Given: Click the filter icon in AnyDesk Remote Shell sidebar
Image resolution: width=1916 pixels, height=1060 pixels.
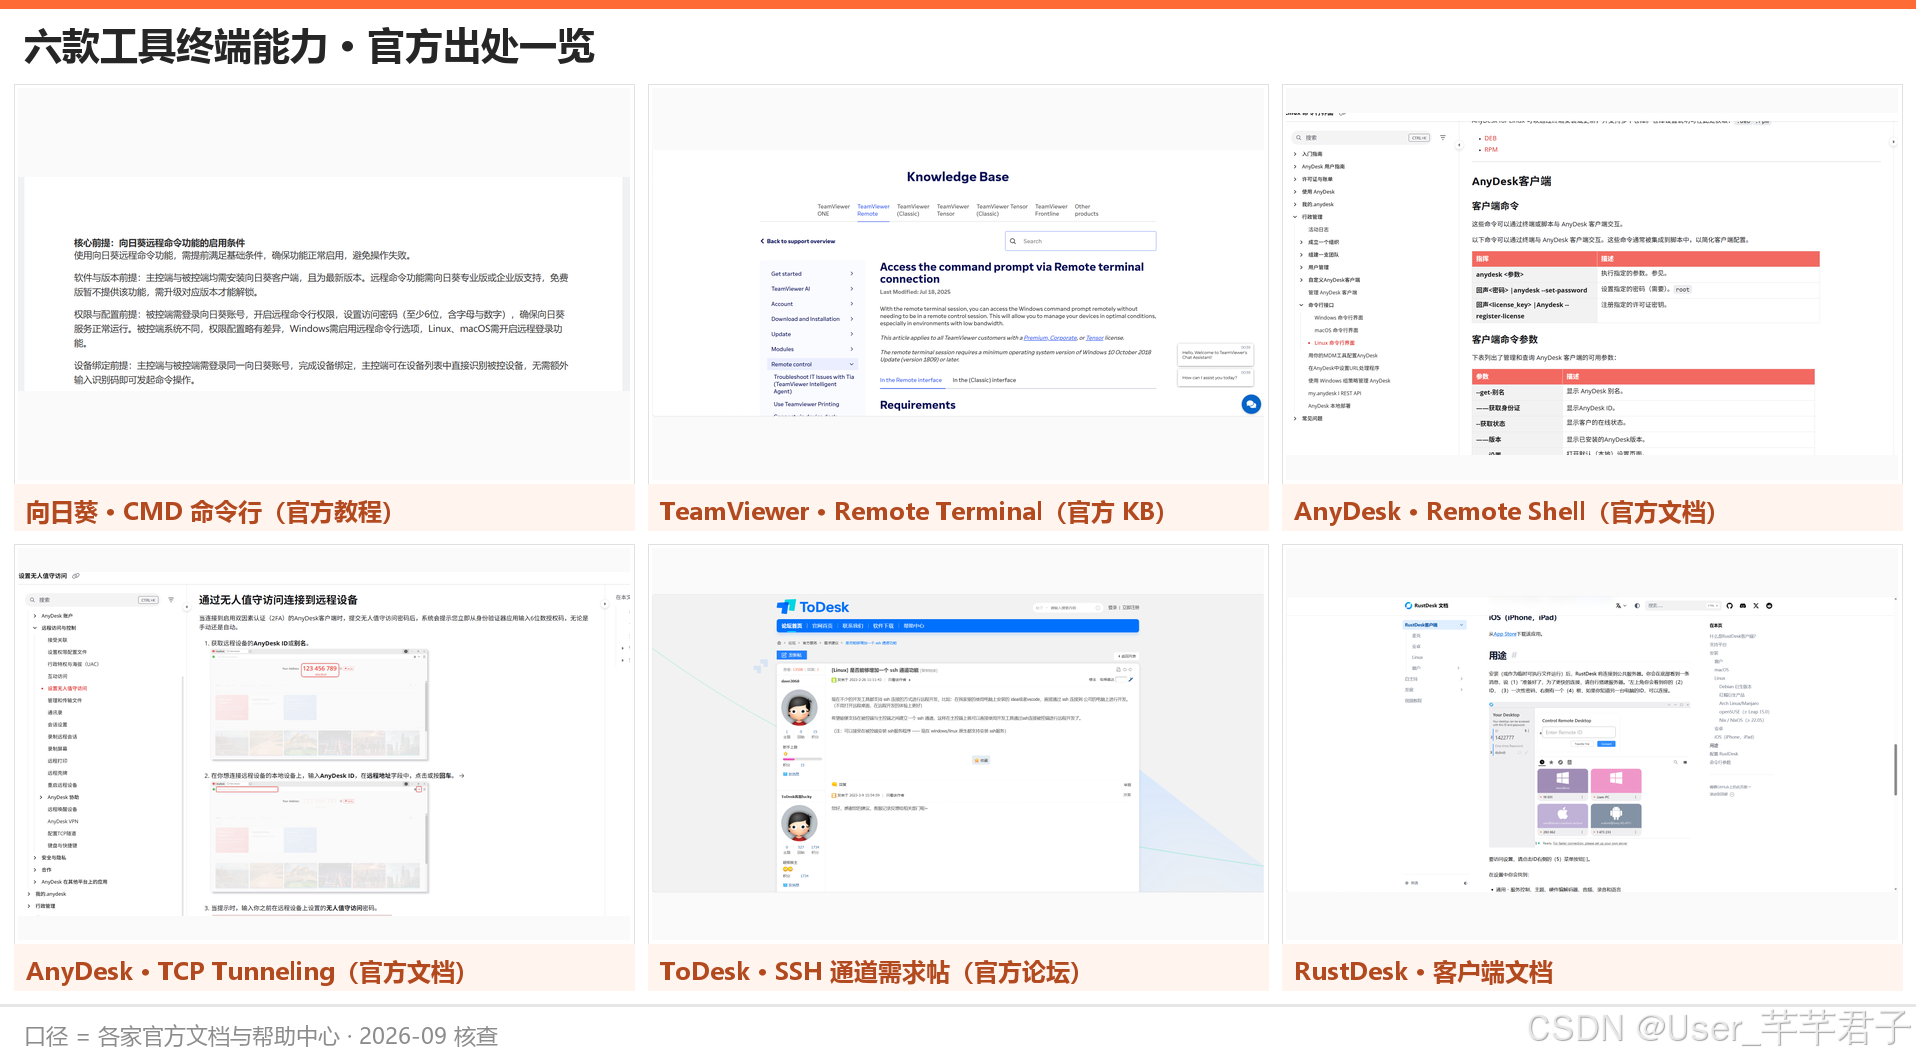Looking at the screenshot, I should 1443,137.
